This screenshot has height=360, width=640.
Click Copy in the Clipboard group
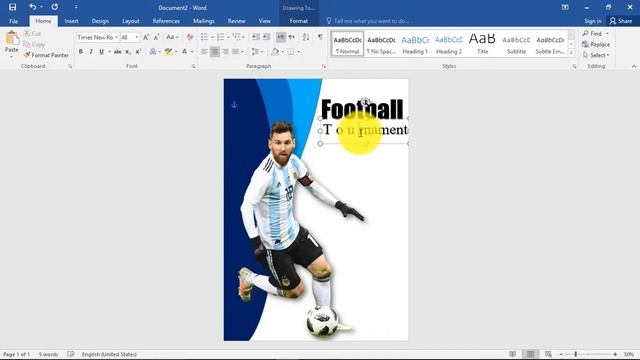tap(34, 44)
